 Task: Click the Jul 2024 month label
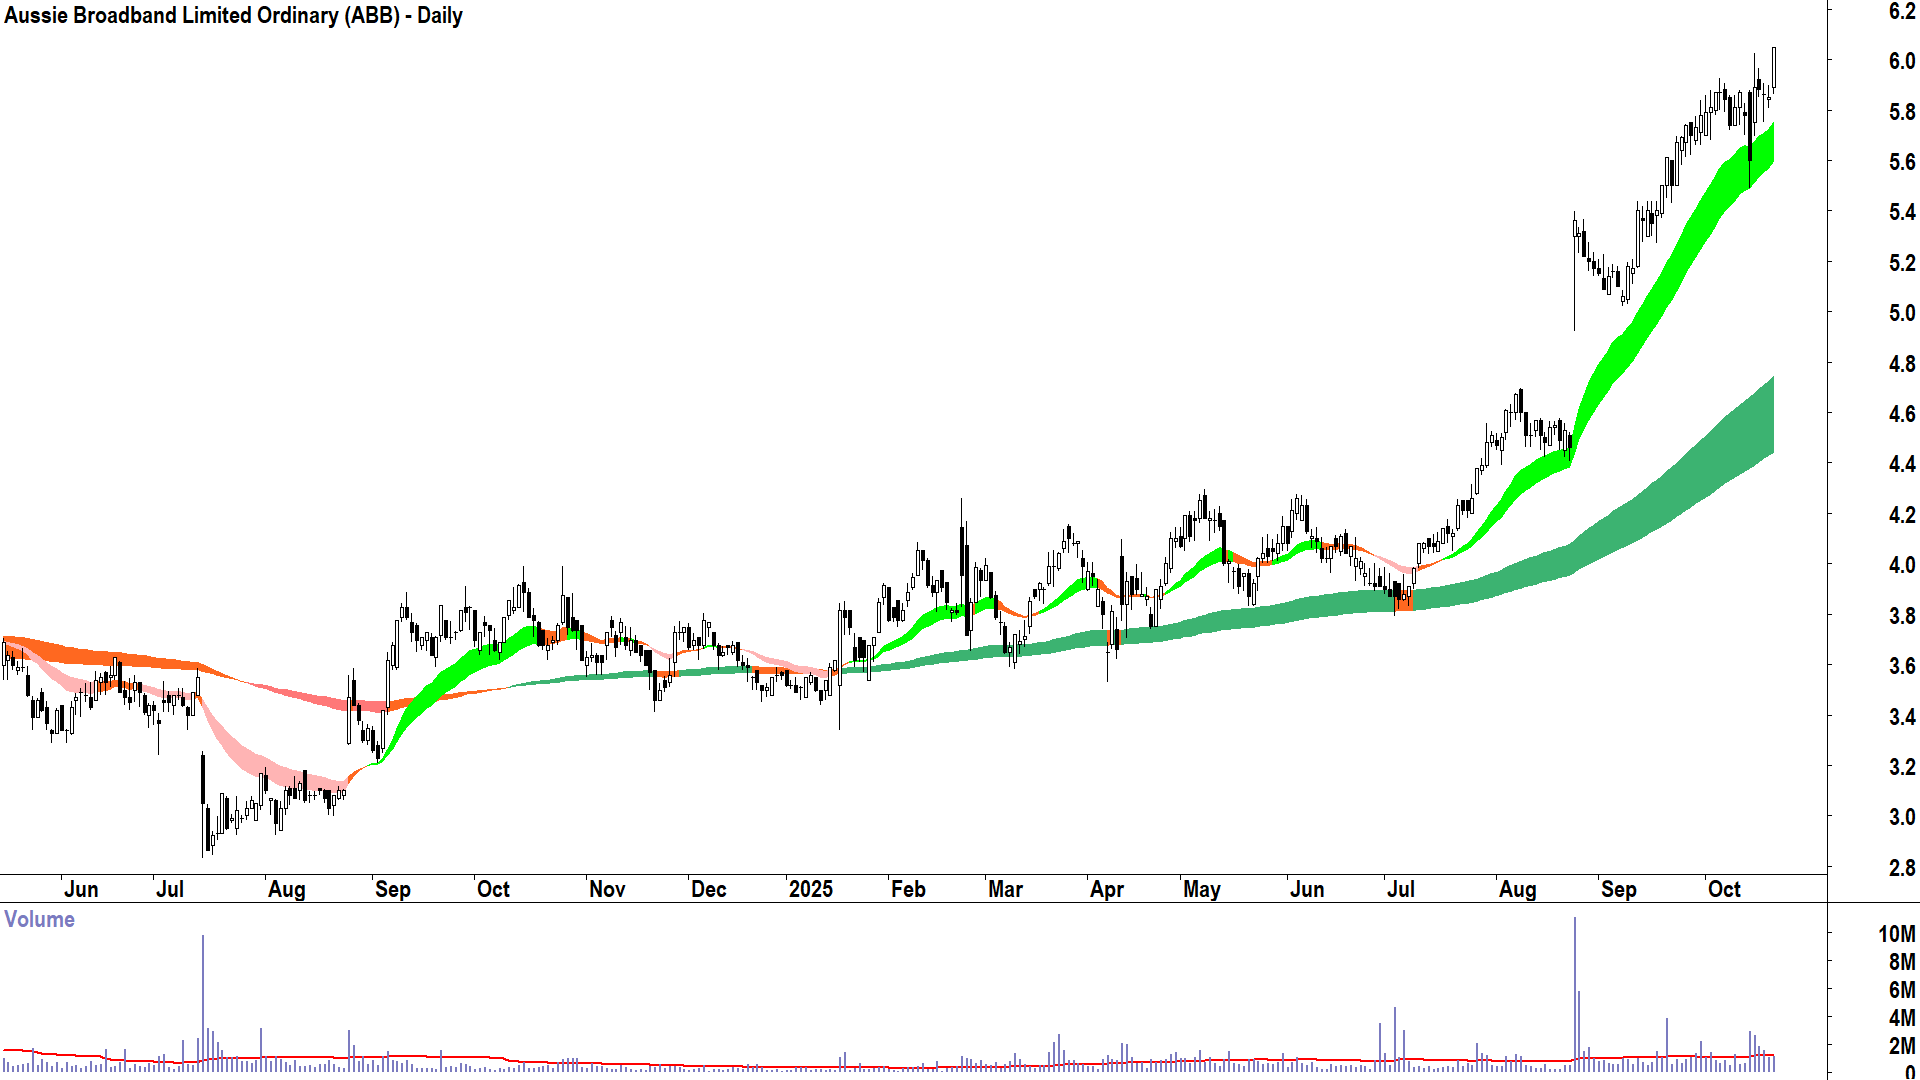click(170, 889)
